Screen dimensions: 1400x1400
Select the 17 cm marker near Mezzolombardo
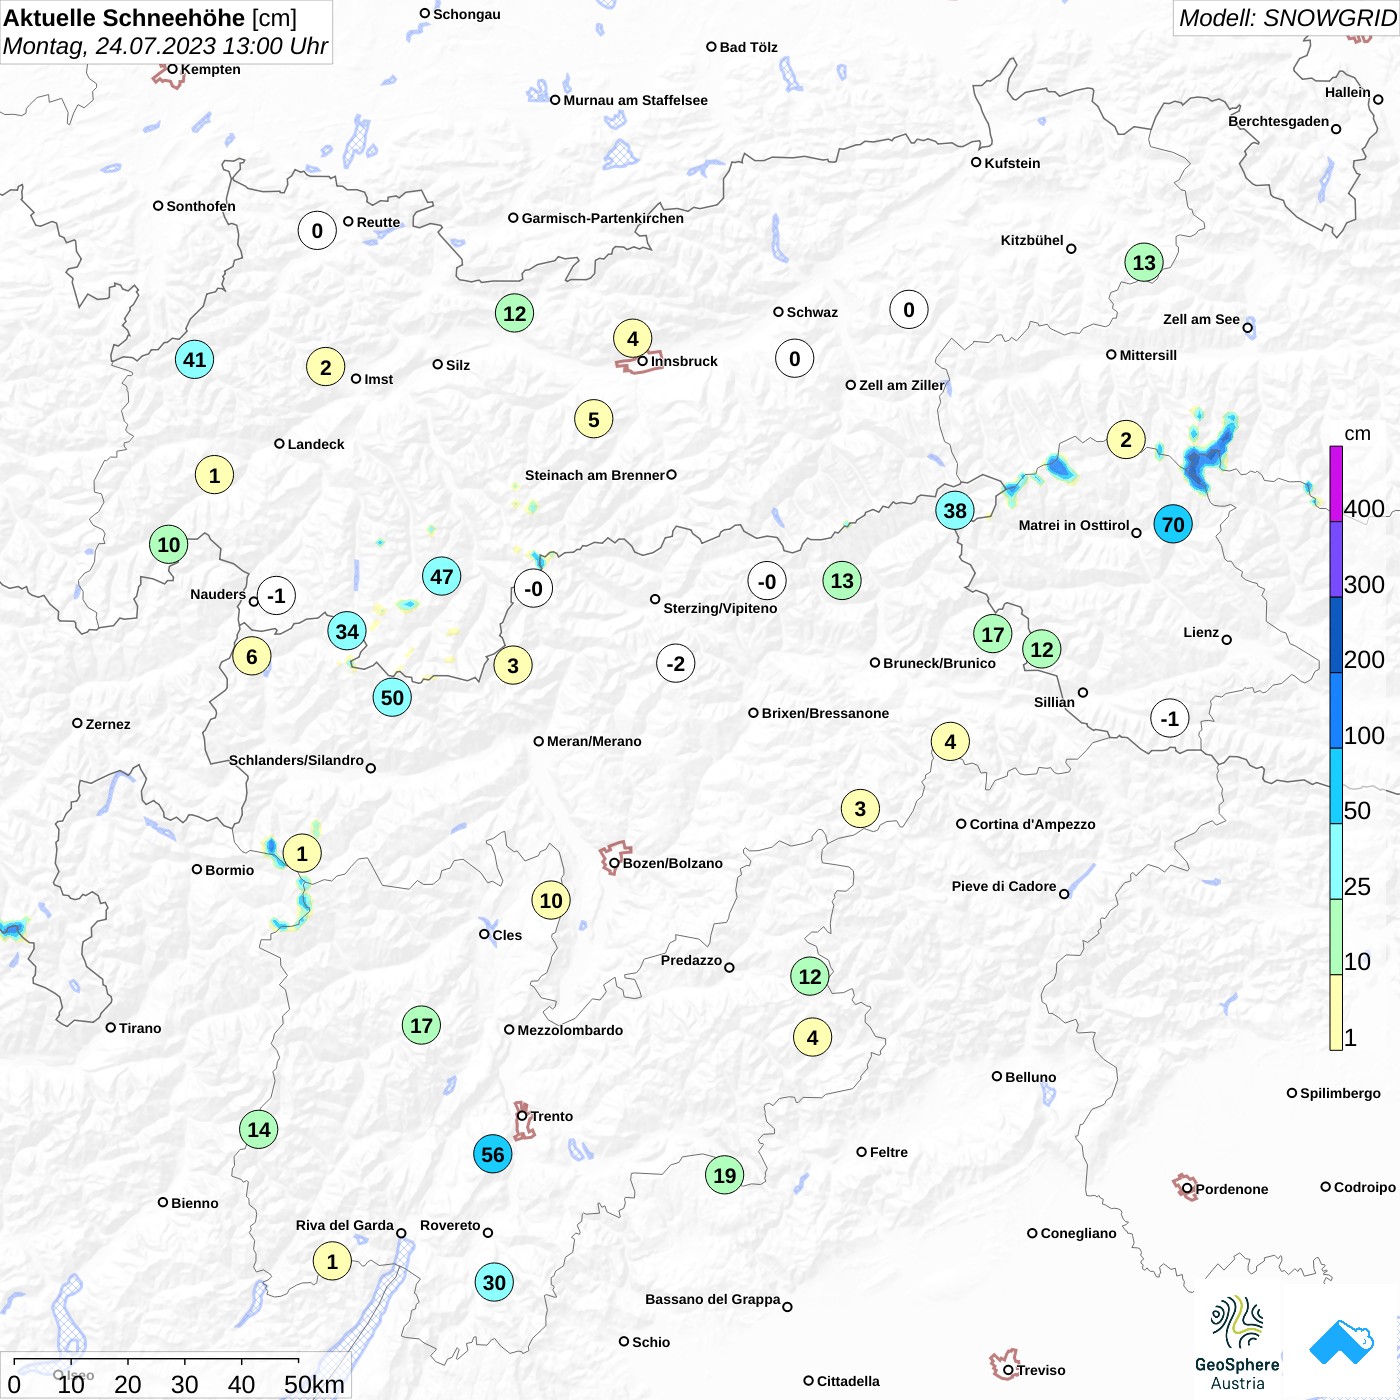pos(422,1025)
